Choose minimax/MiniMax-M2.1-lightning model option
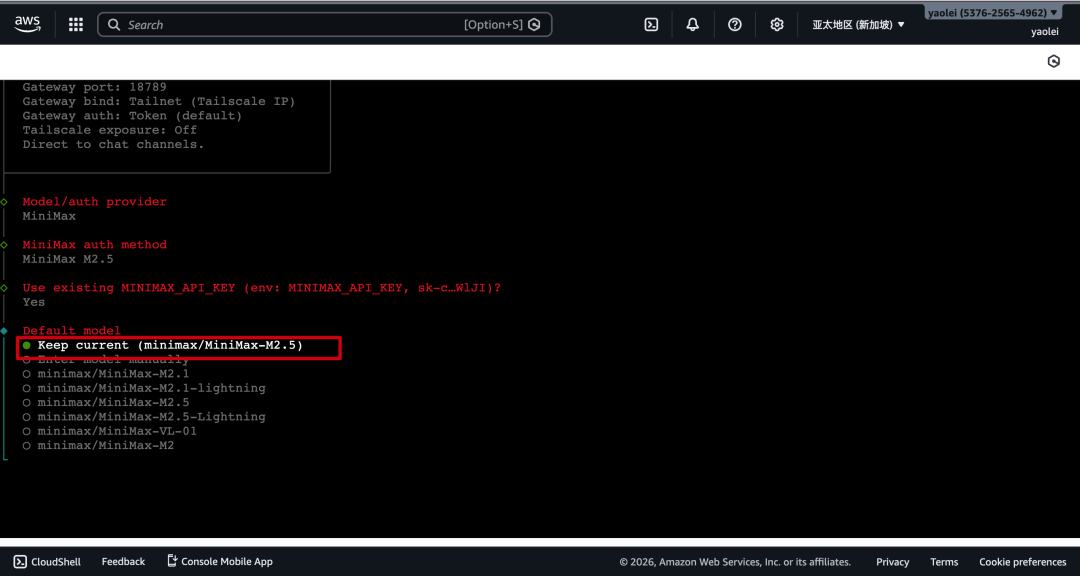Screen dimensions: 1080x576 [151, 388]
